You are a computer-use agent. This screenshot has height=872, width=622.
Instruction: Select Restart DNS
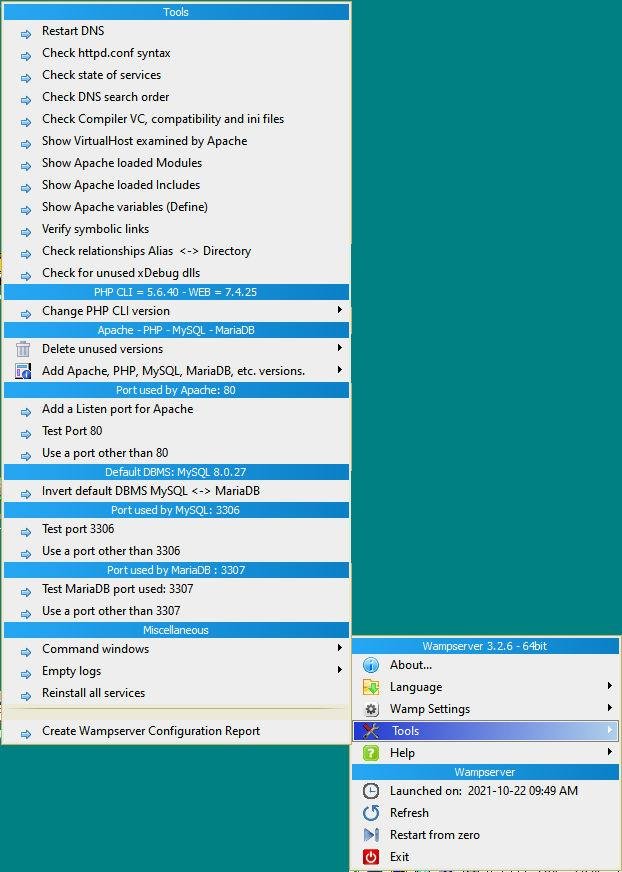coord(176,31)
